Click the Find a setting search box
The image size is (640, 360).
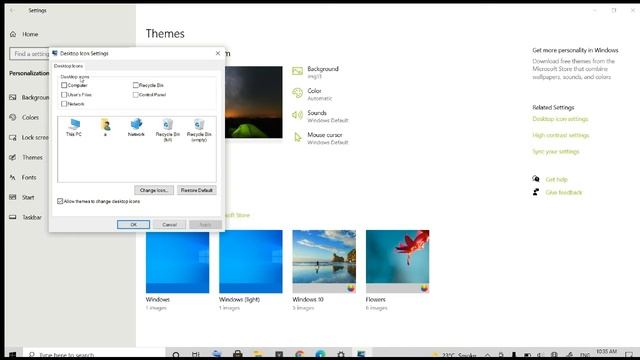[29, 54]
